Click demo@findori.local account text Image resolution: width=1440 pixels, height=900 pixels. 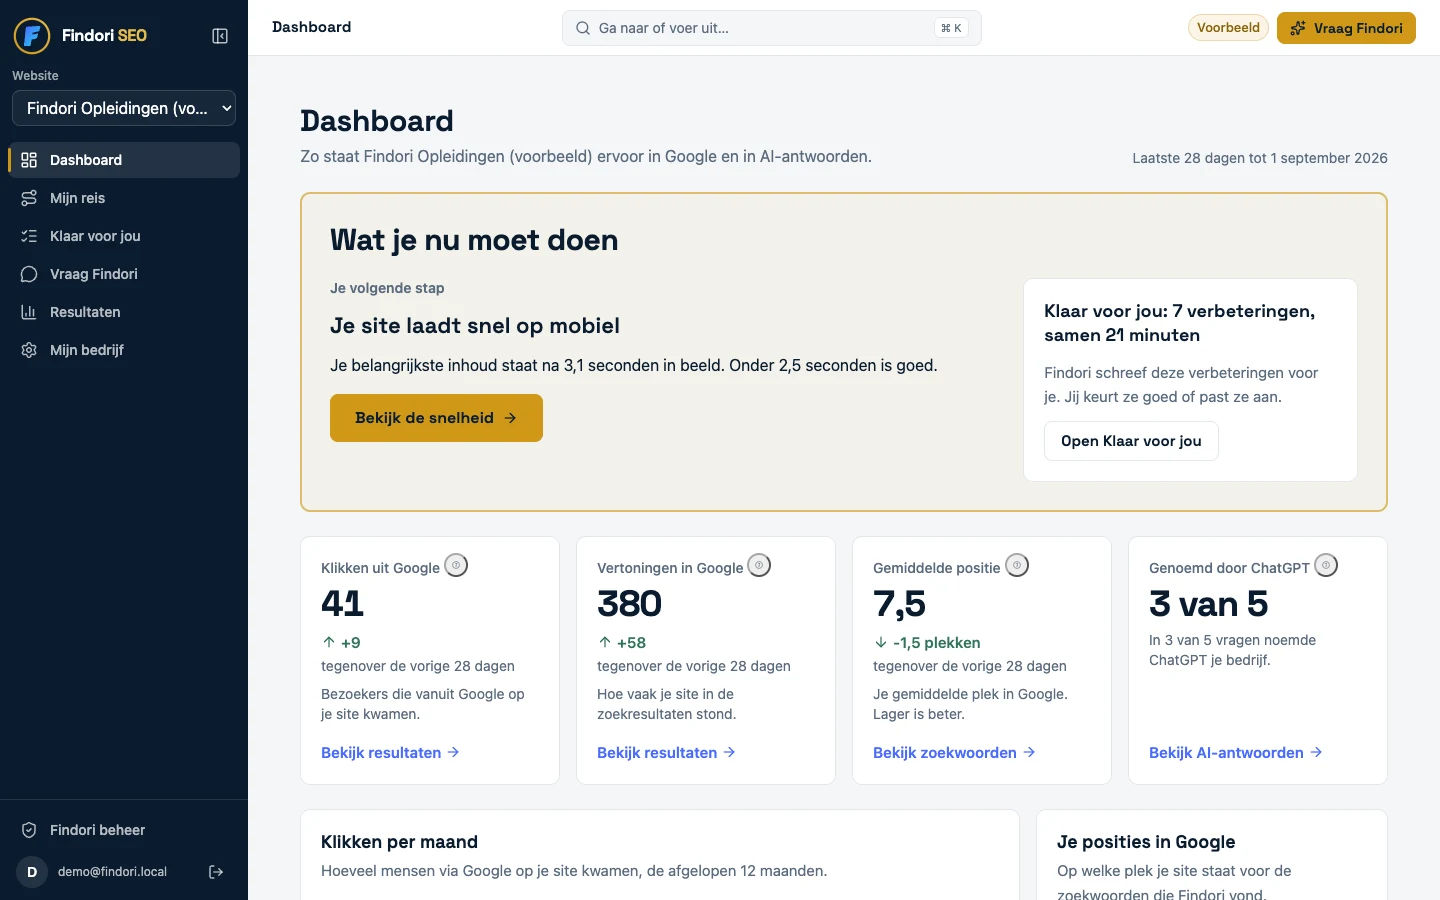point(112,872)
